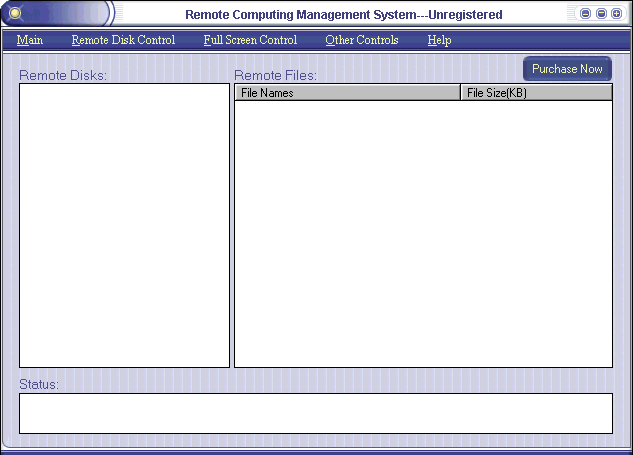
Task: Click into the Status text box
Action: click(x=315, y=413)
